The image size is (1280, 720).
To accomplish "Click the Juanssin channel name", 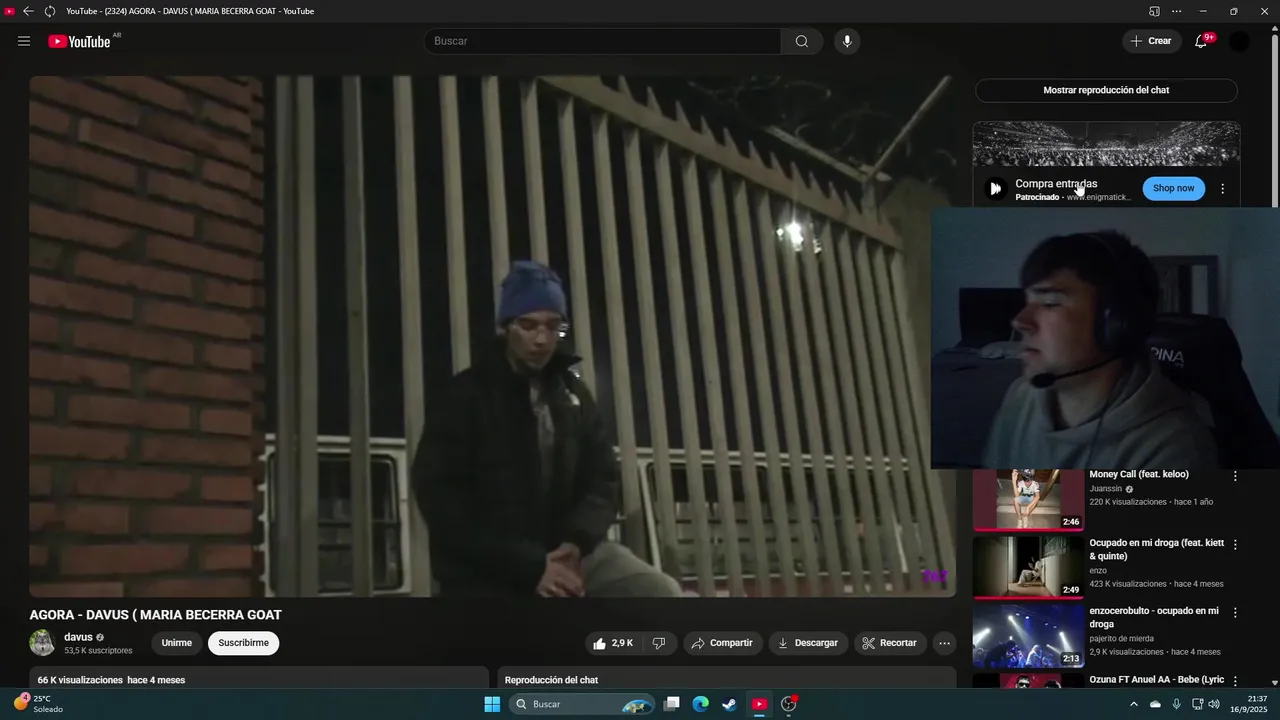I will pos(1106,489).
